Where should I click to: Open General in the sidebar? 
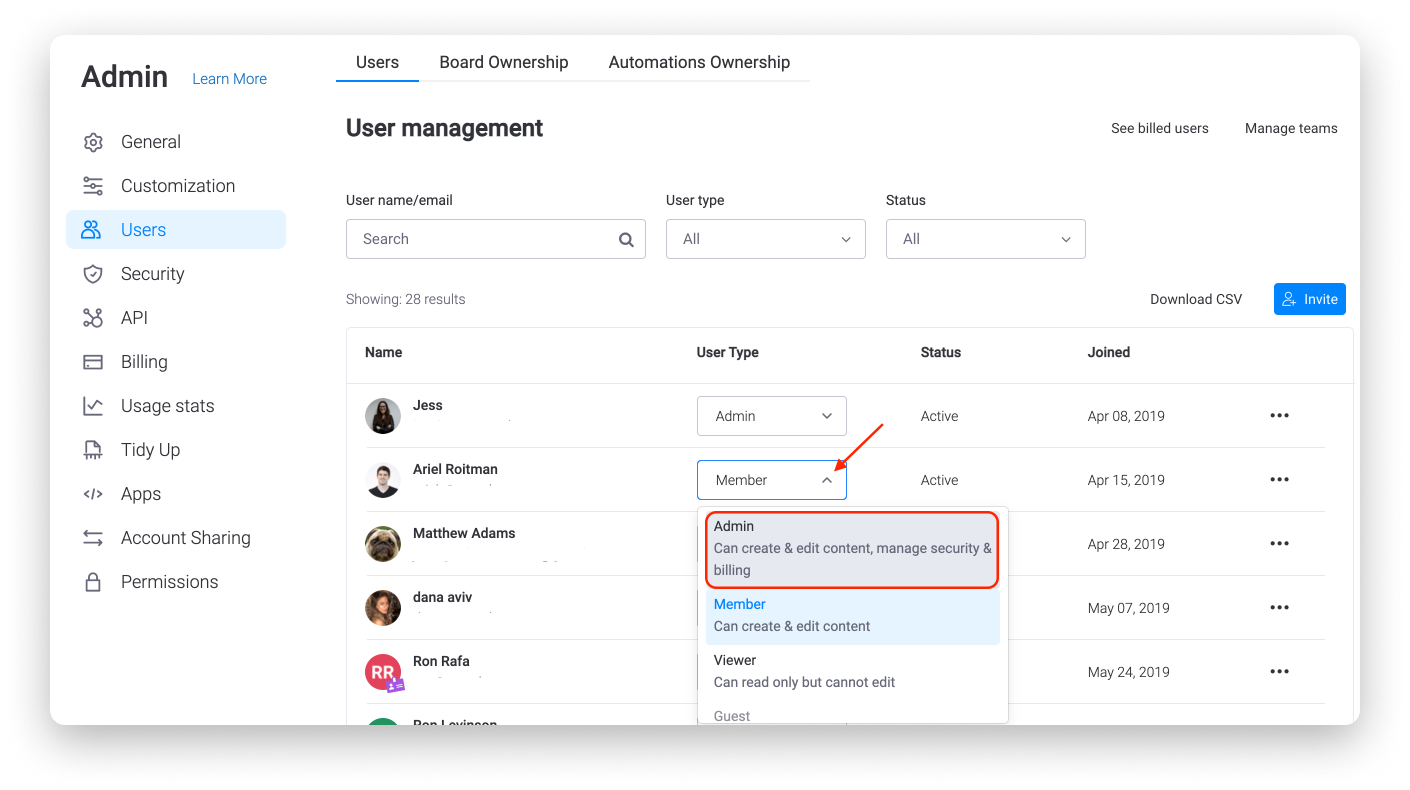pyautogui.click(x=176, y=142)
